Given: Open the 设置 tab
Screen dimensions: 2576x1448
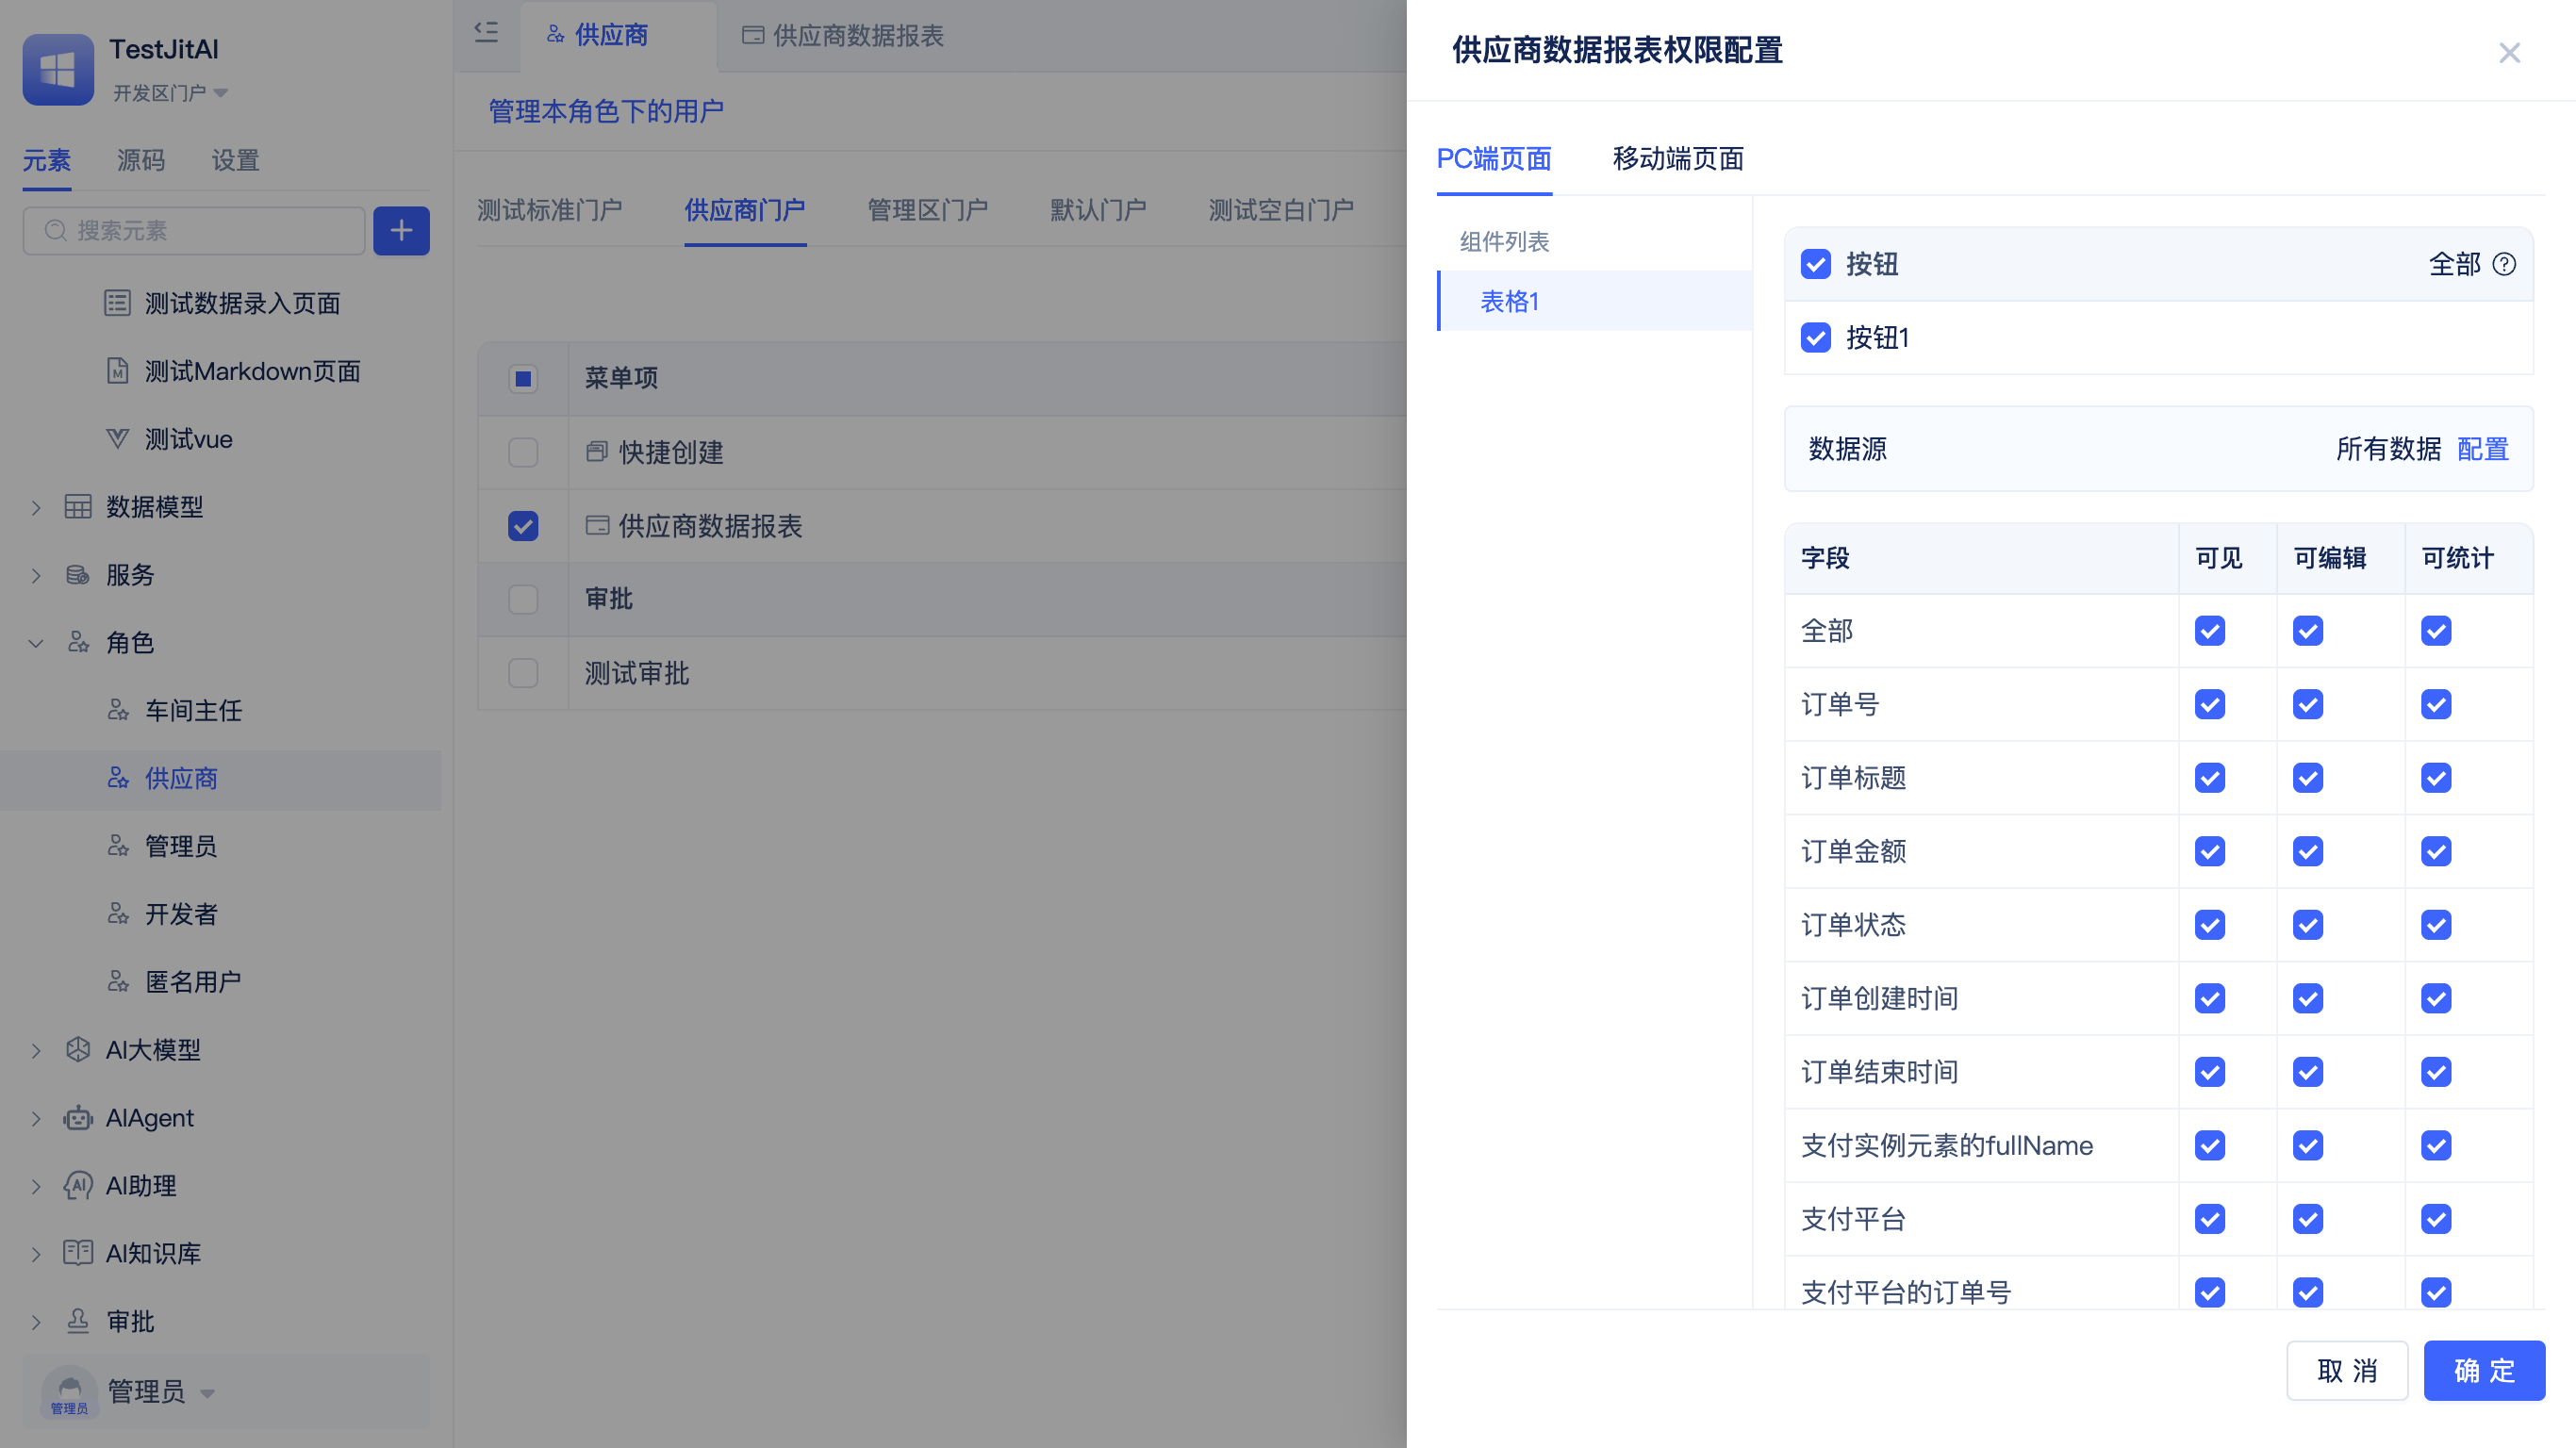Looking at the screenshot, I should click(x=235, y=160).
